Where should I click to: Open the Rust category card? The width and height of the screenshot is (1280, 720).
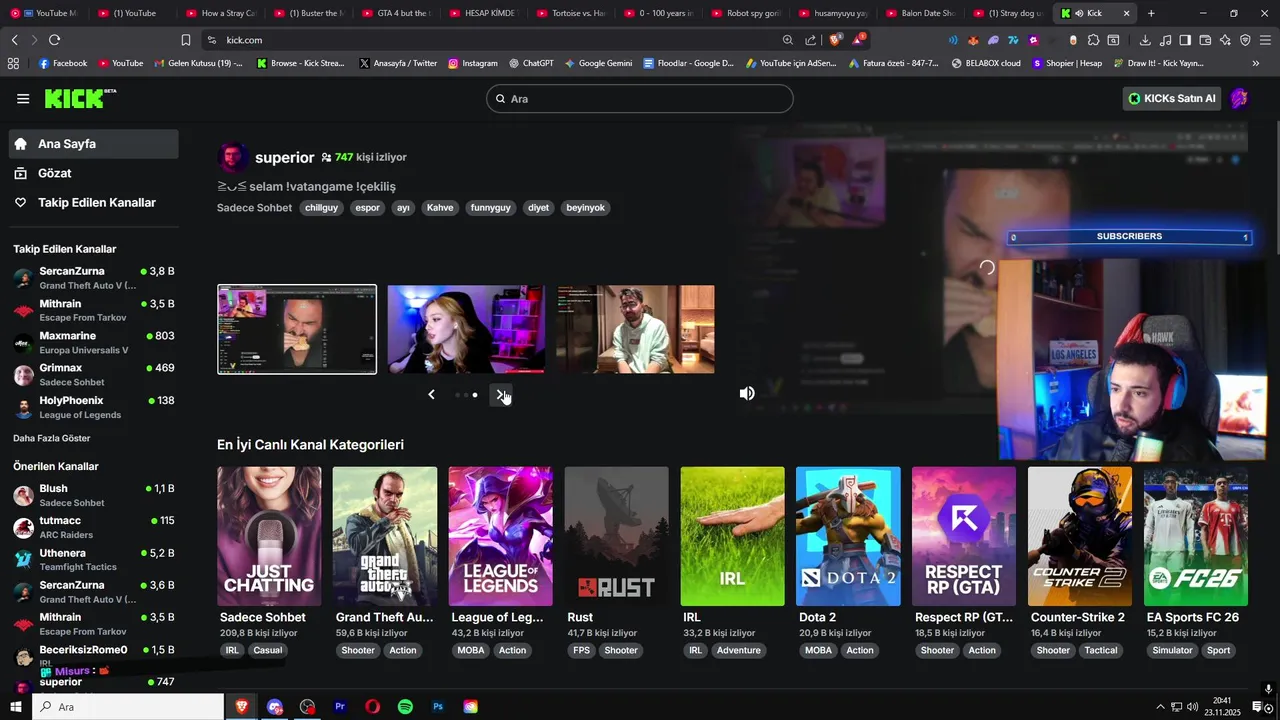click(616, 536)
